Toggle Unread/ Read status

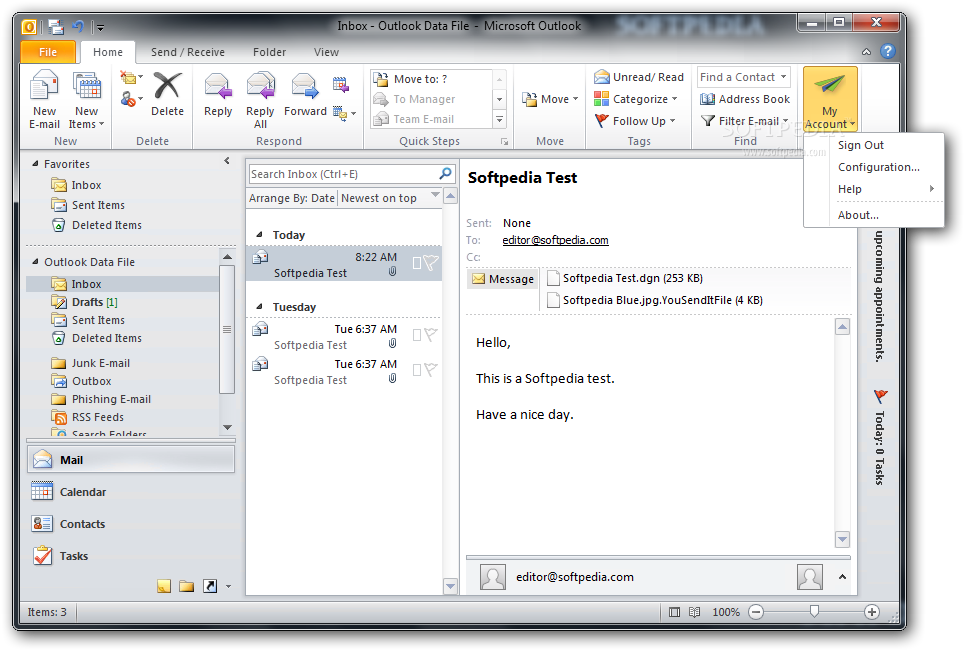click(x=639, y=77)
